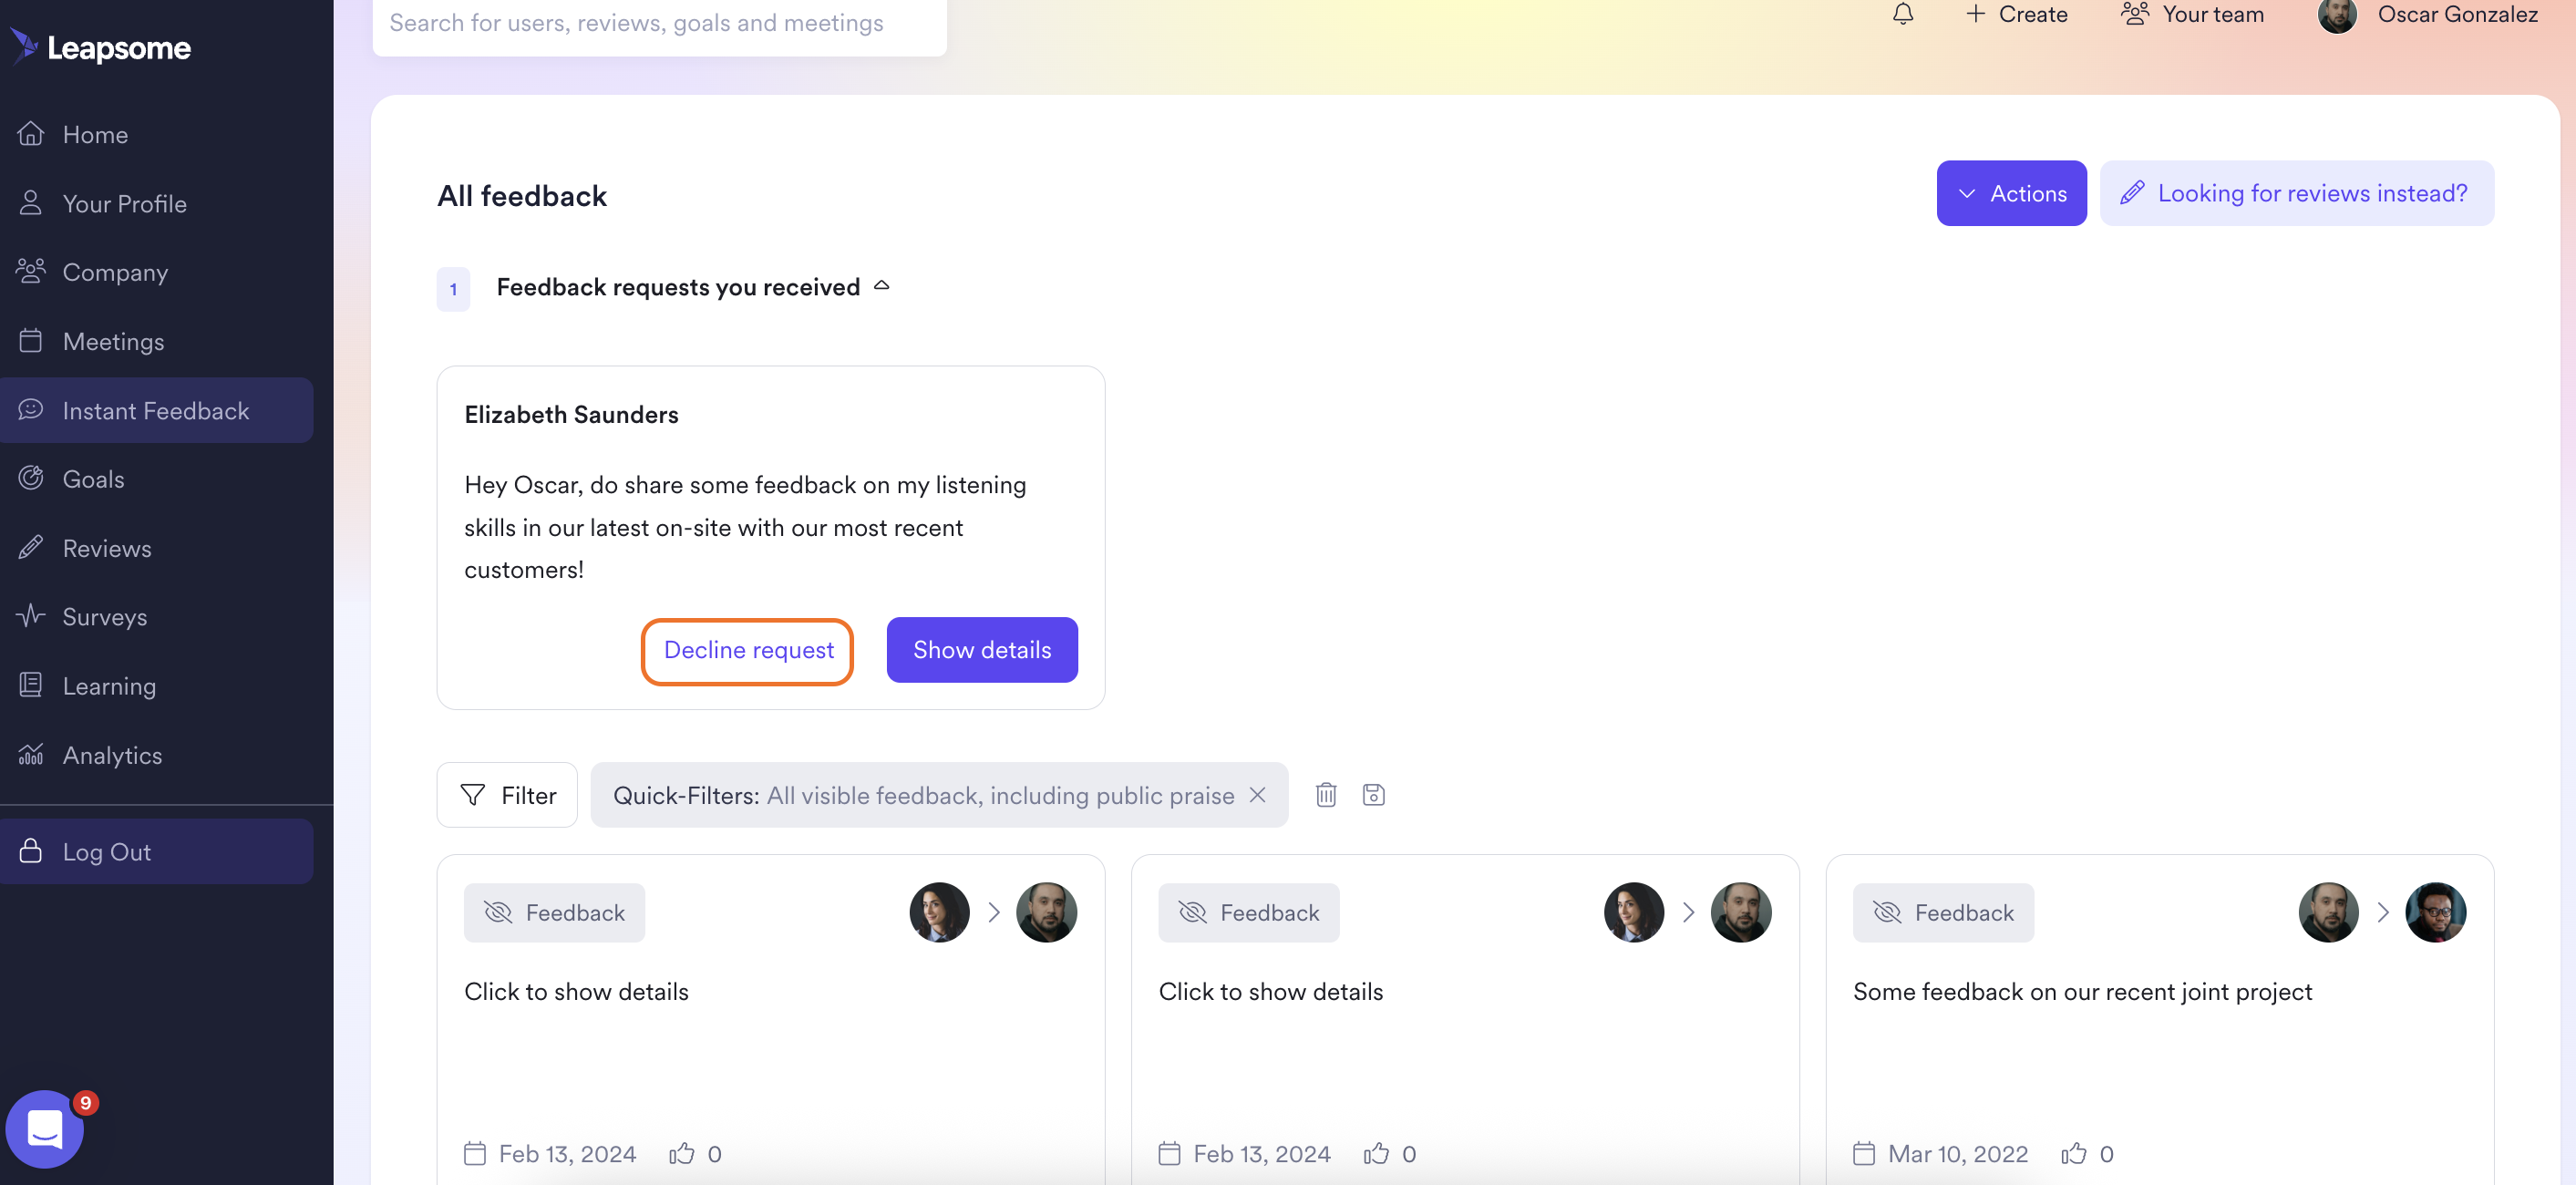
Task: Click the Quick-Filters all visible feedback chip
Action: [939, 795]
